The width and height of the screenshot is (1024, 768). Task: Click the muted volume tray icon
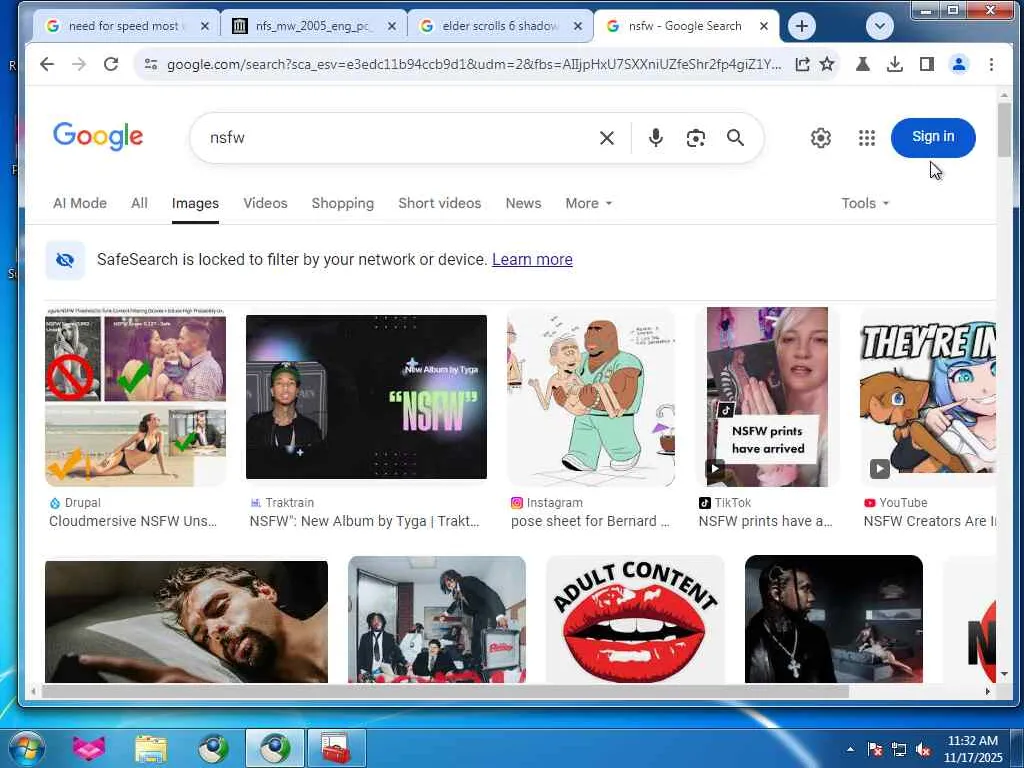click(923, 749)
